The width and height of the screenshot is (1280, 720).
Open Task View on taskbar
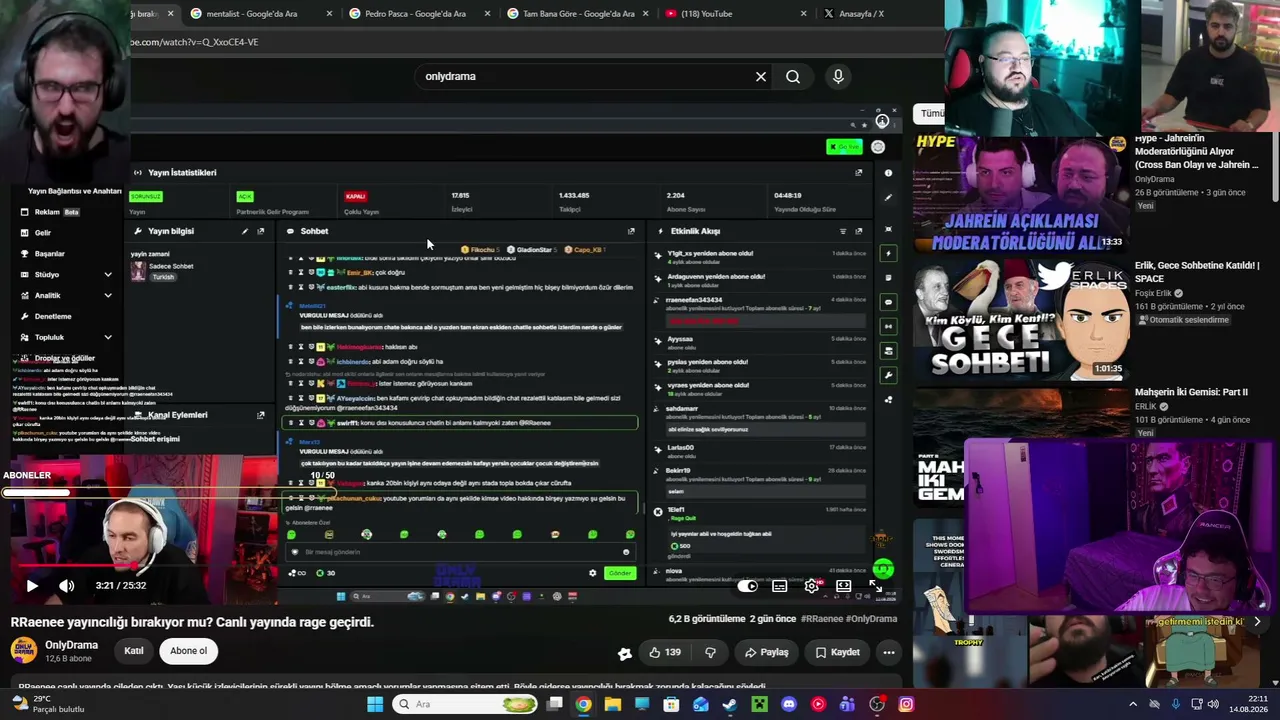(x=555, y=704)
